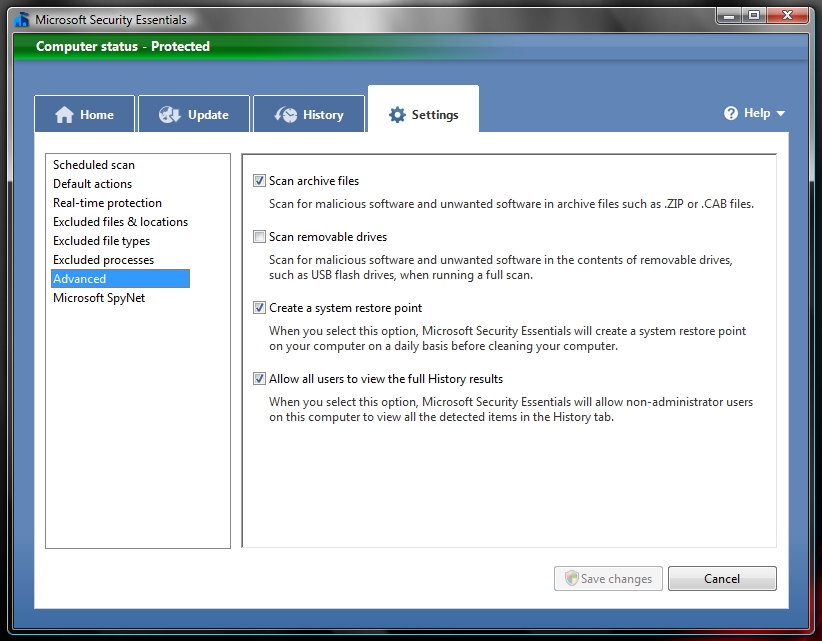
Task: Click the Microsoft Security Essentials title bar icon
Action: [x=22, y=19]
